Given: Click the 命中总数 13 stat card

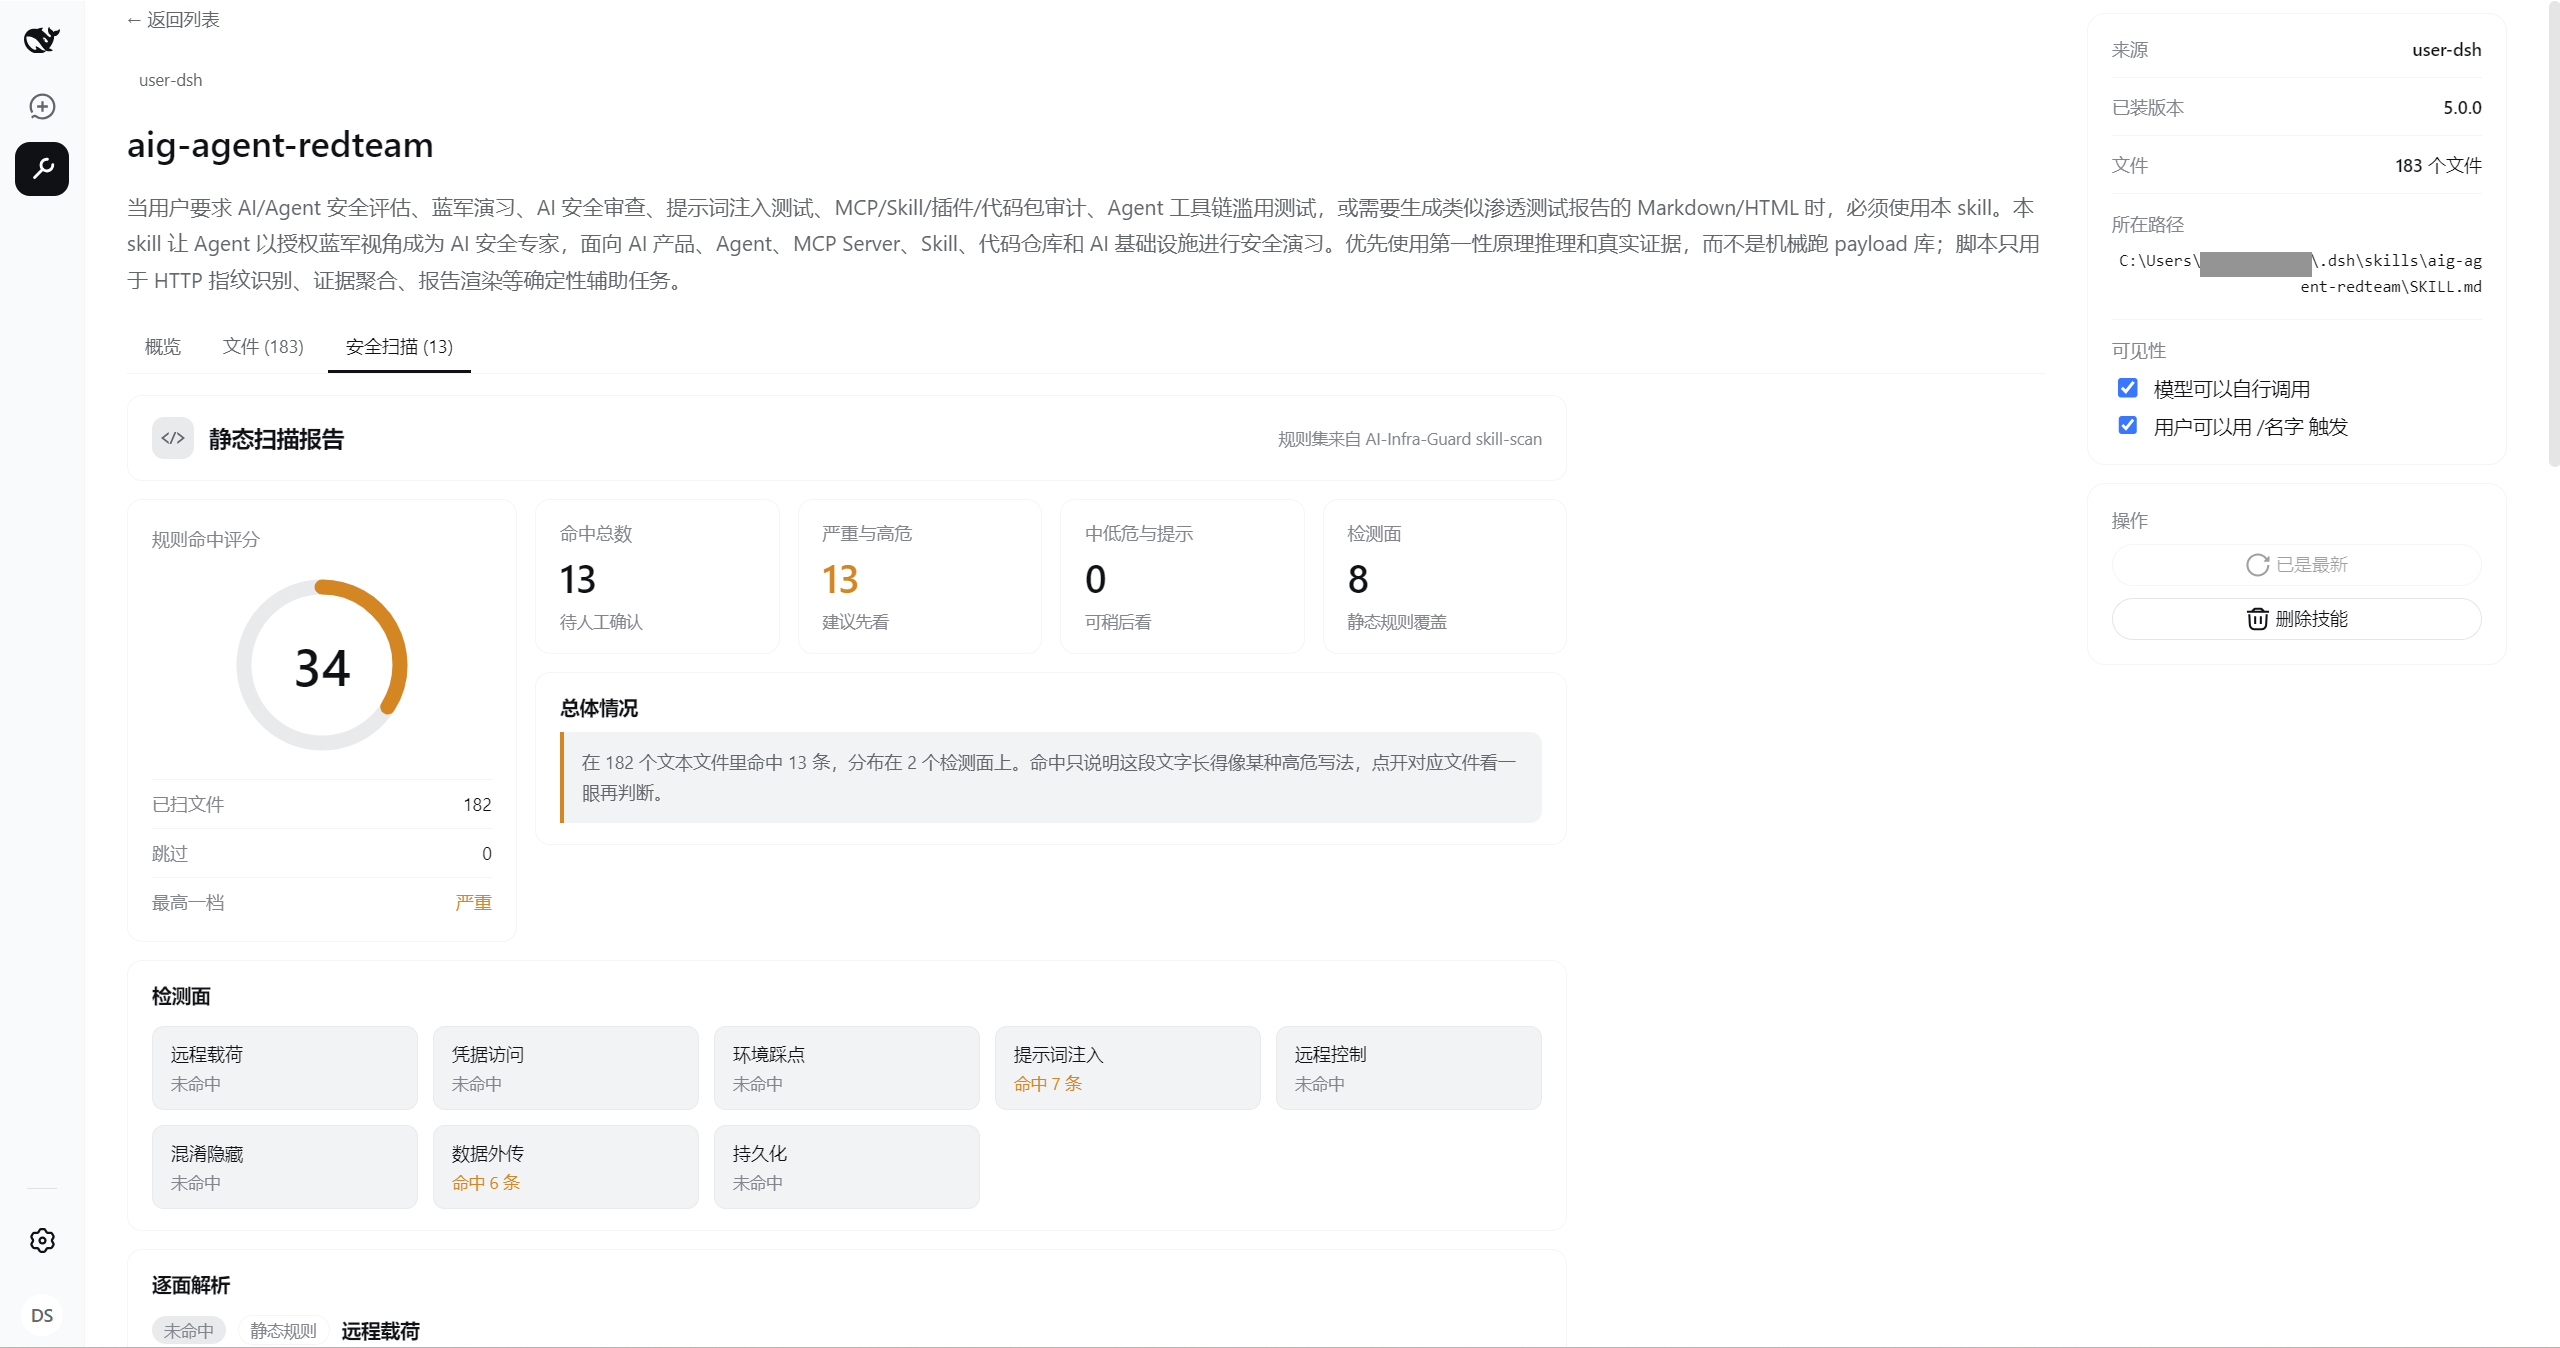Looking at the screenshot, I should pos(657,577).
